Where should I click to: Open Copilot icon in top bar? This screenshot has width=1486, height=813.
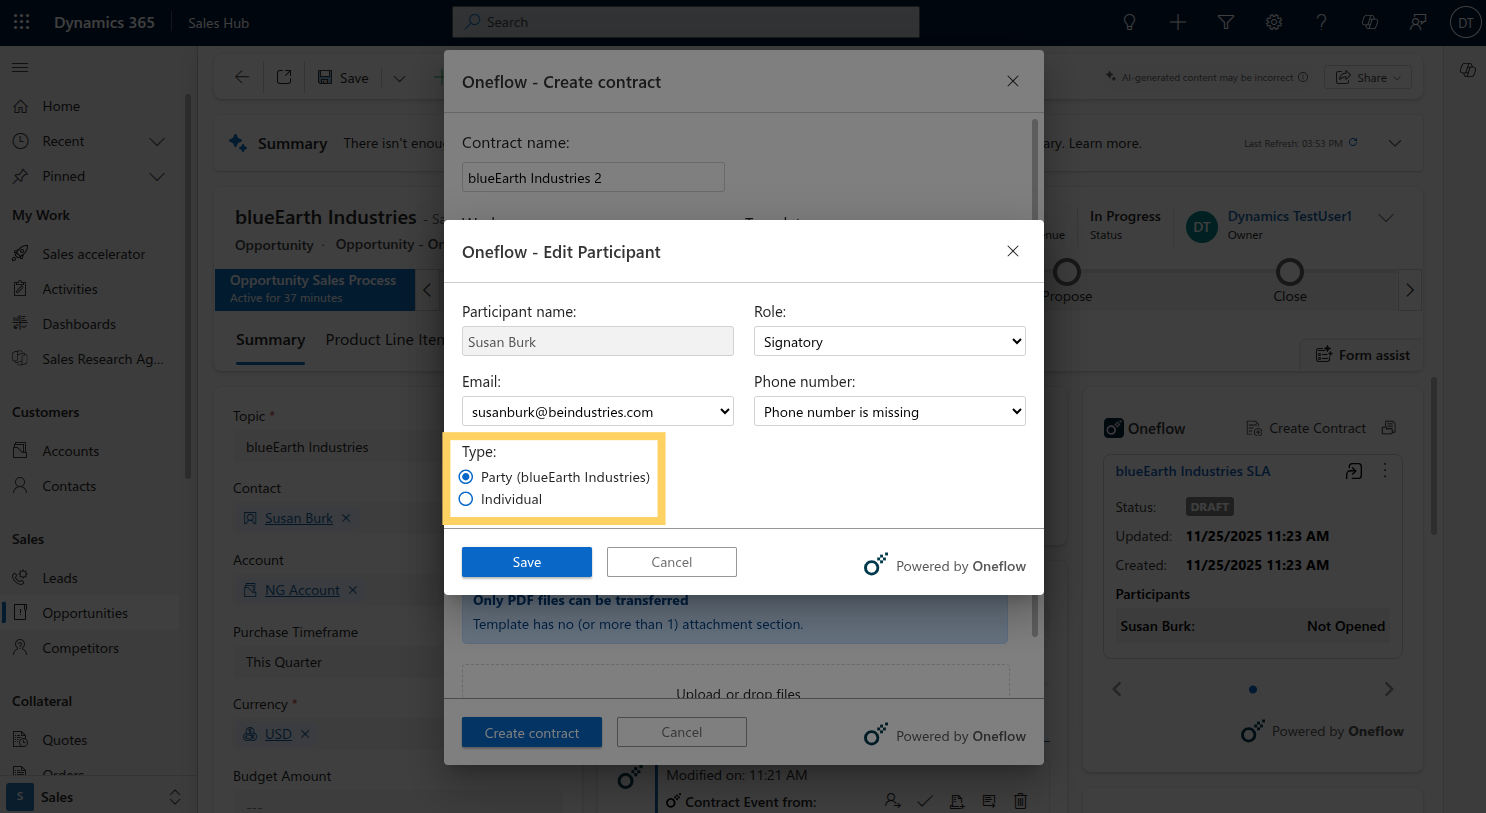(1370, 22)
